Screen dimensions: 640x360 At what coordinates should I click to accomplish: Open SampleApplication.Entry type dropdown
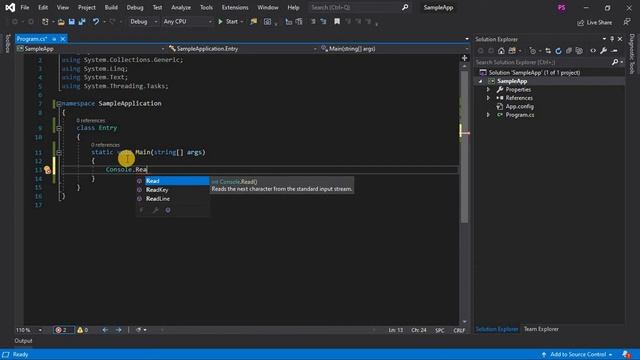[x=242, y=49]
